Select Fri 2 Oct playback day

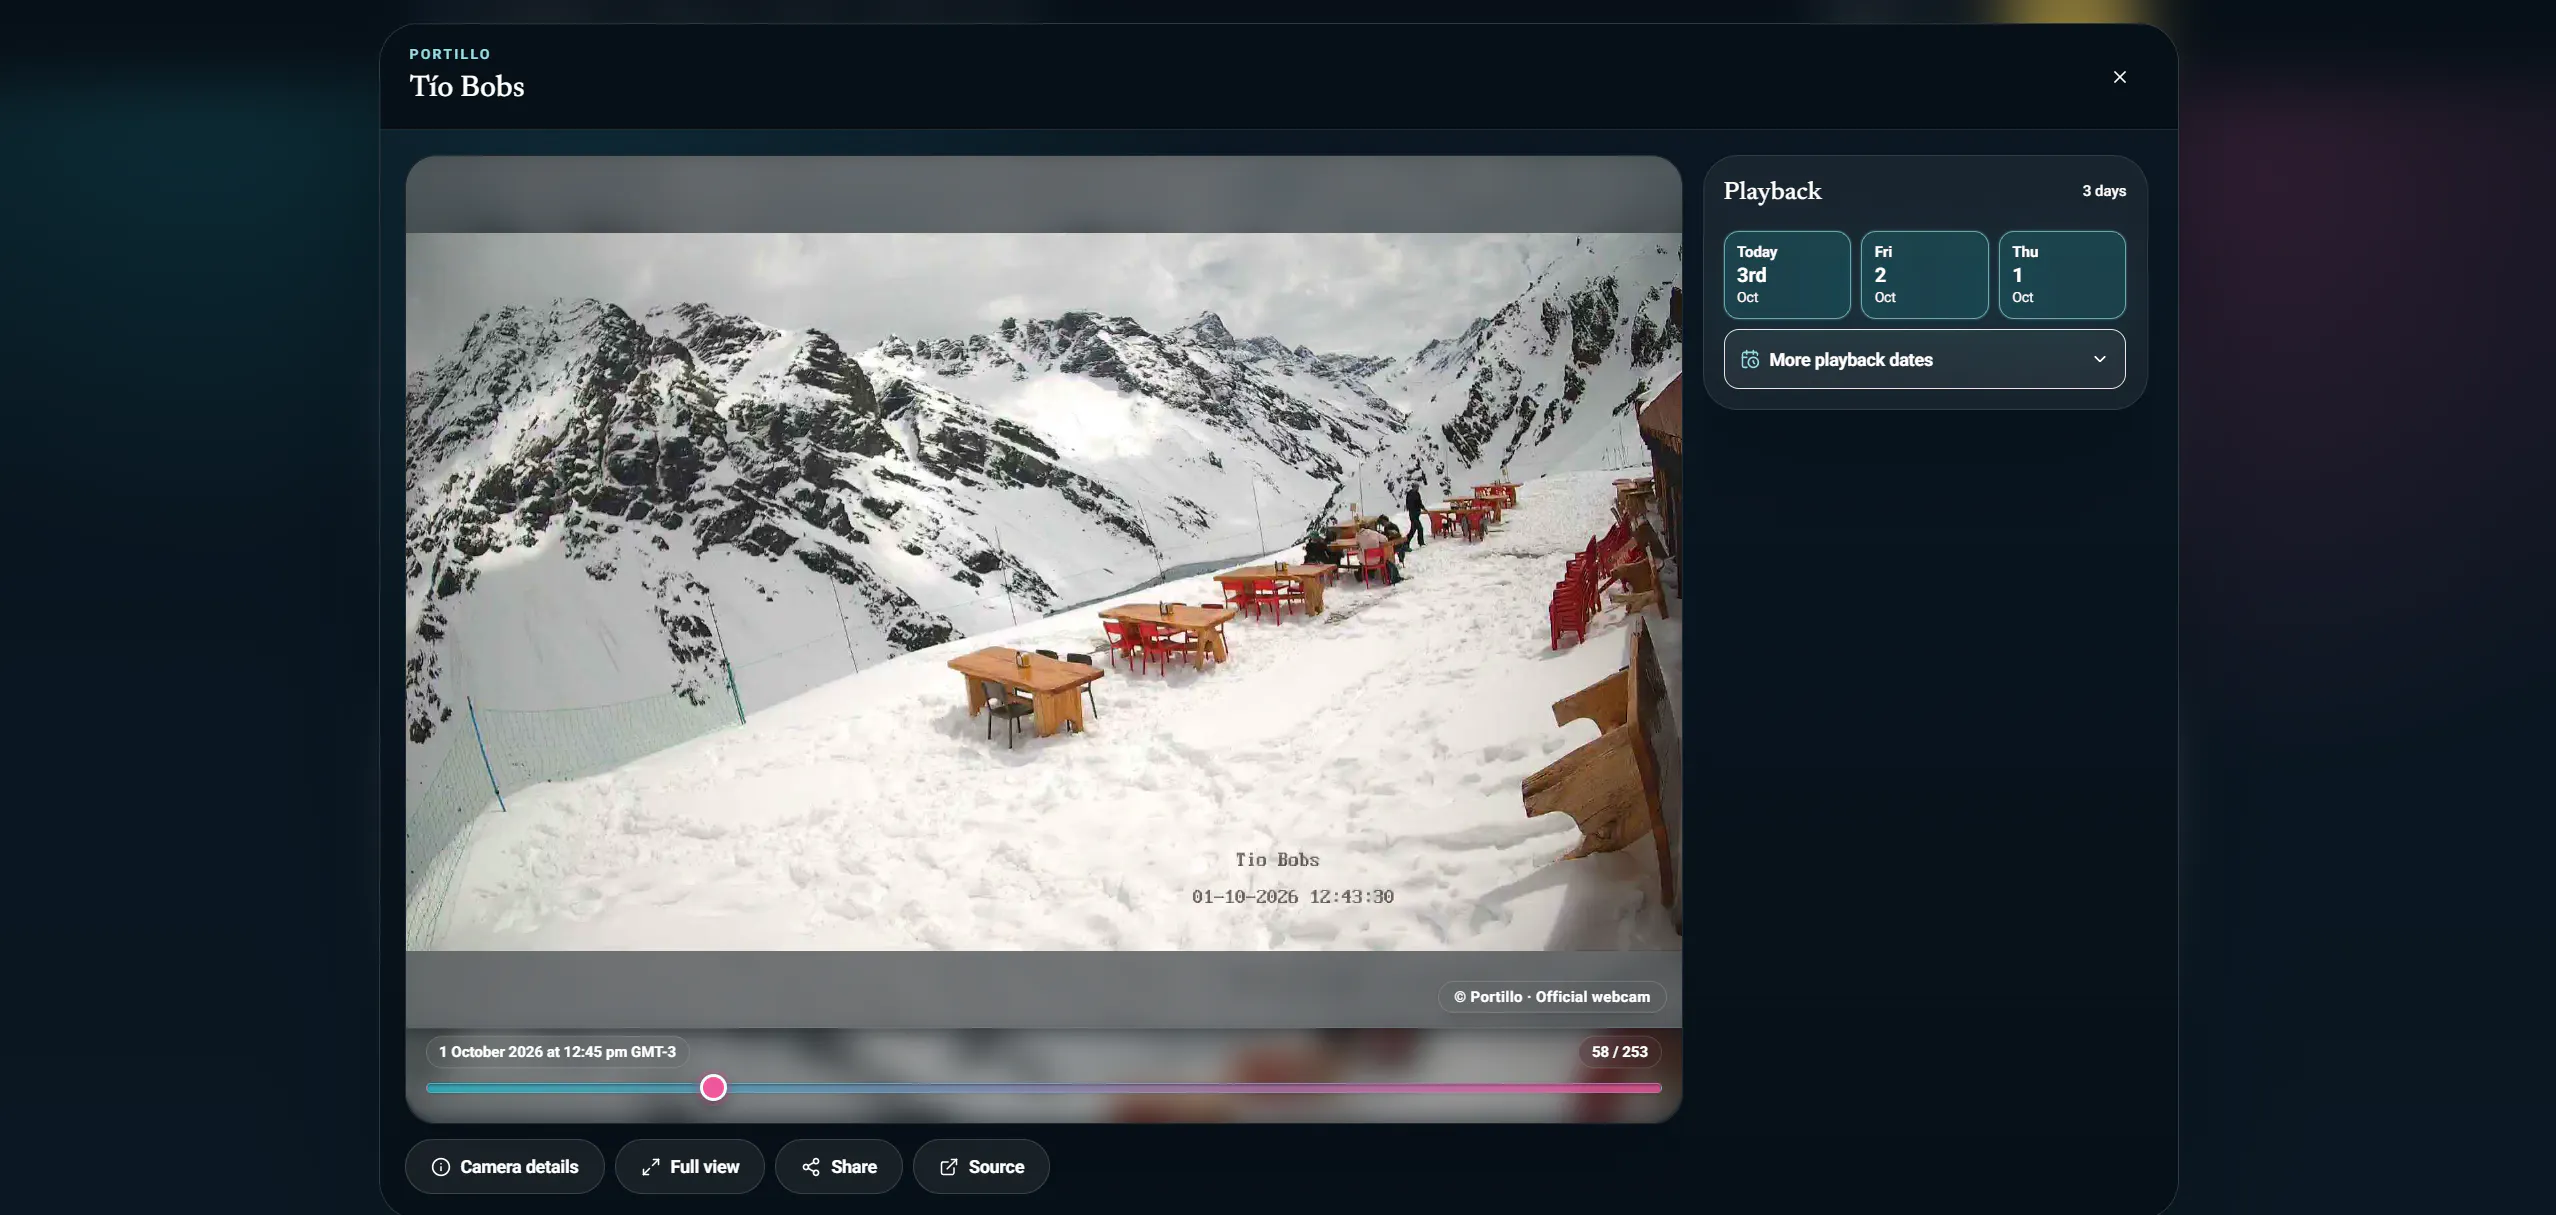coord(1924,275)
